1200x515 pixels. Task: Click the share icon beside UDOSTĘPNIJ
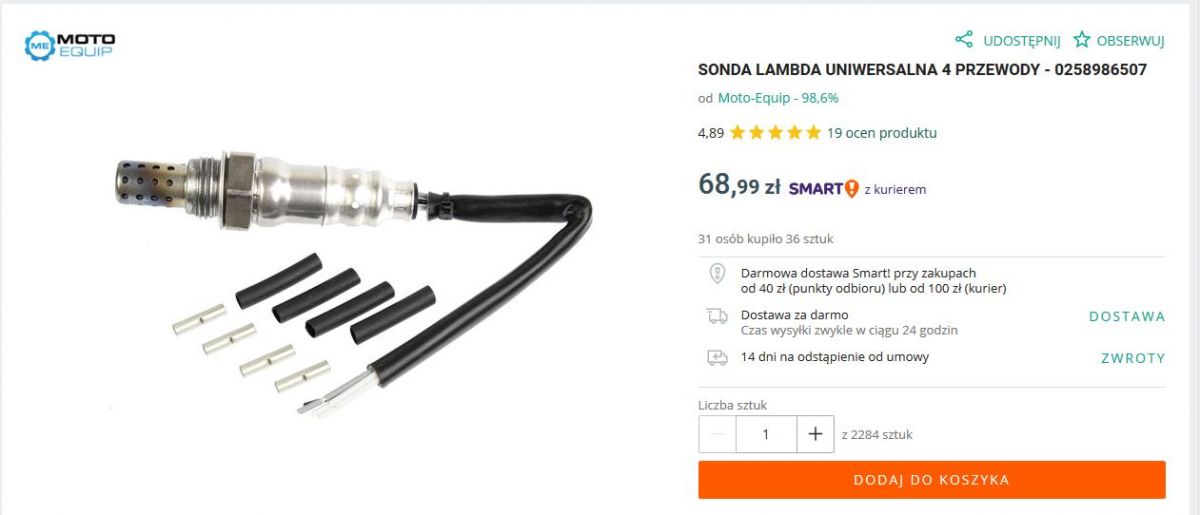click(x=964, y=40)
